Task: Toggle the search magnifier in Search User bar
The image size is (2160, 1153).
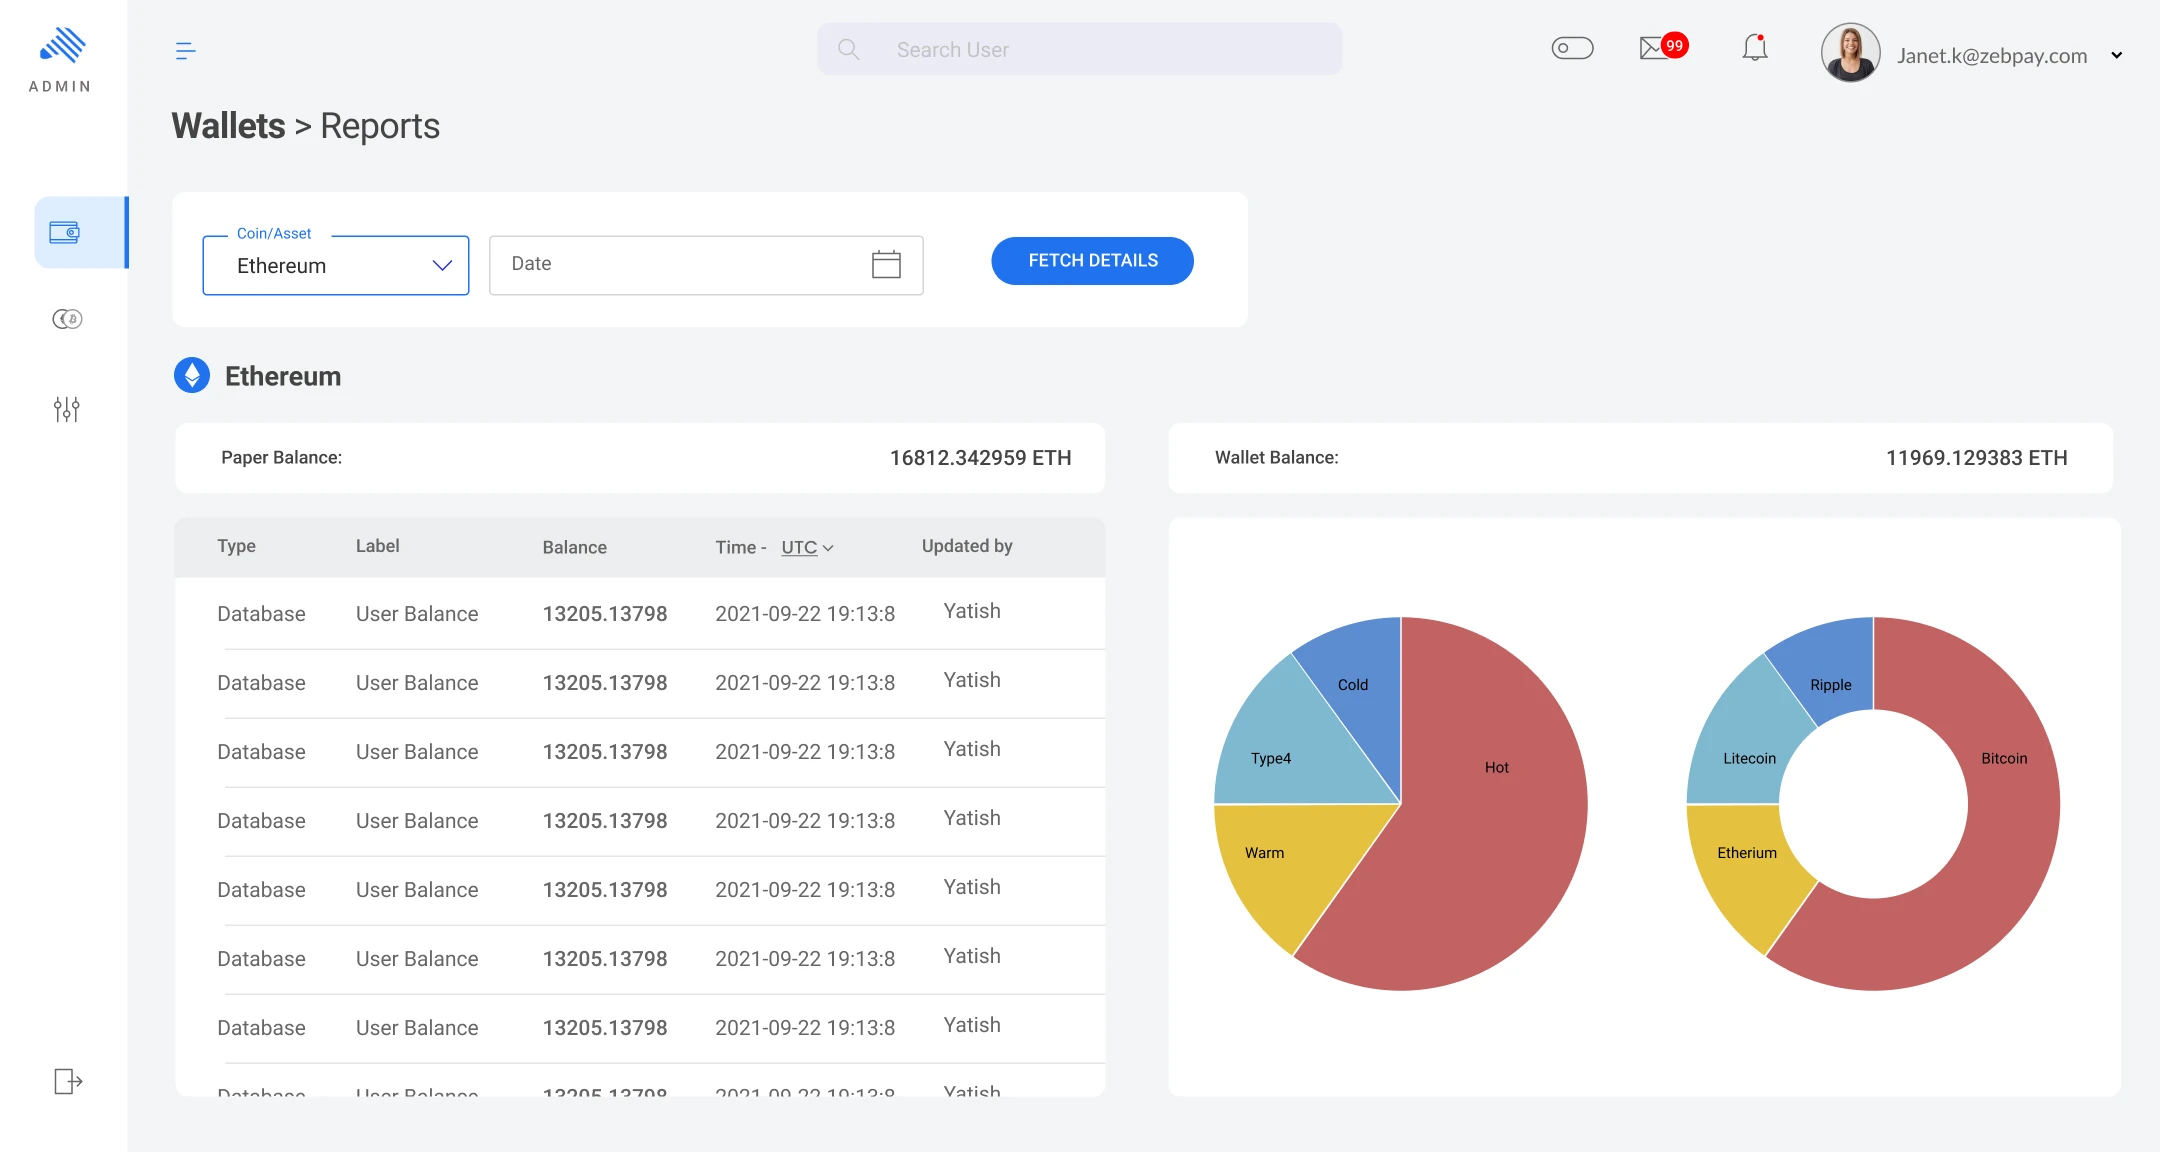Action: pos(848,48)
